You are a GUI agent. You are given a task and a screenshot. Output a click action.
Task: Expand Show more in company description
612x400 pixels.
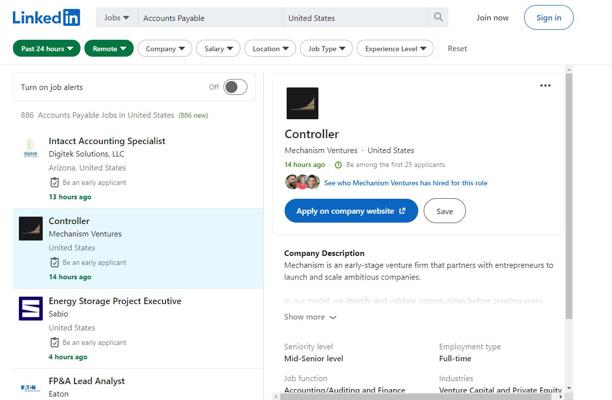[310, 317]
